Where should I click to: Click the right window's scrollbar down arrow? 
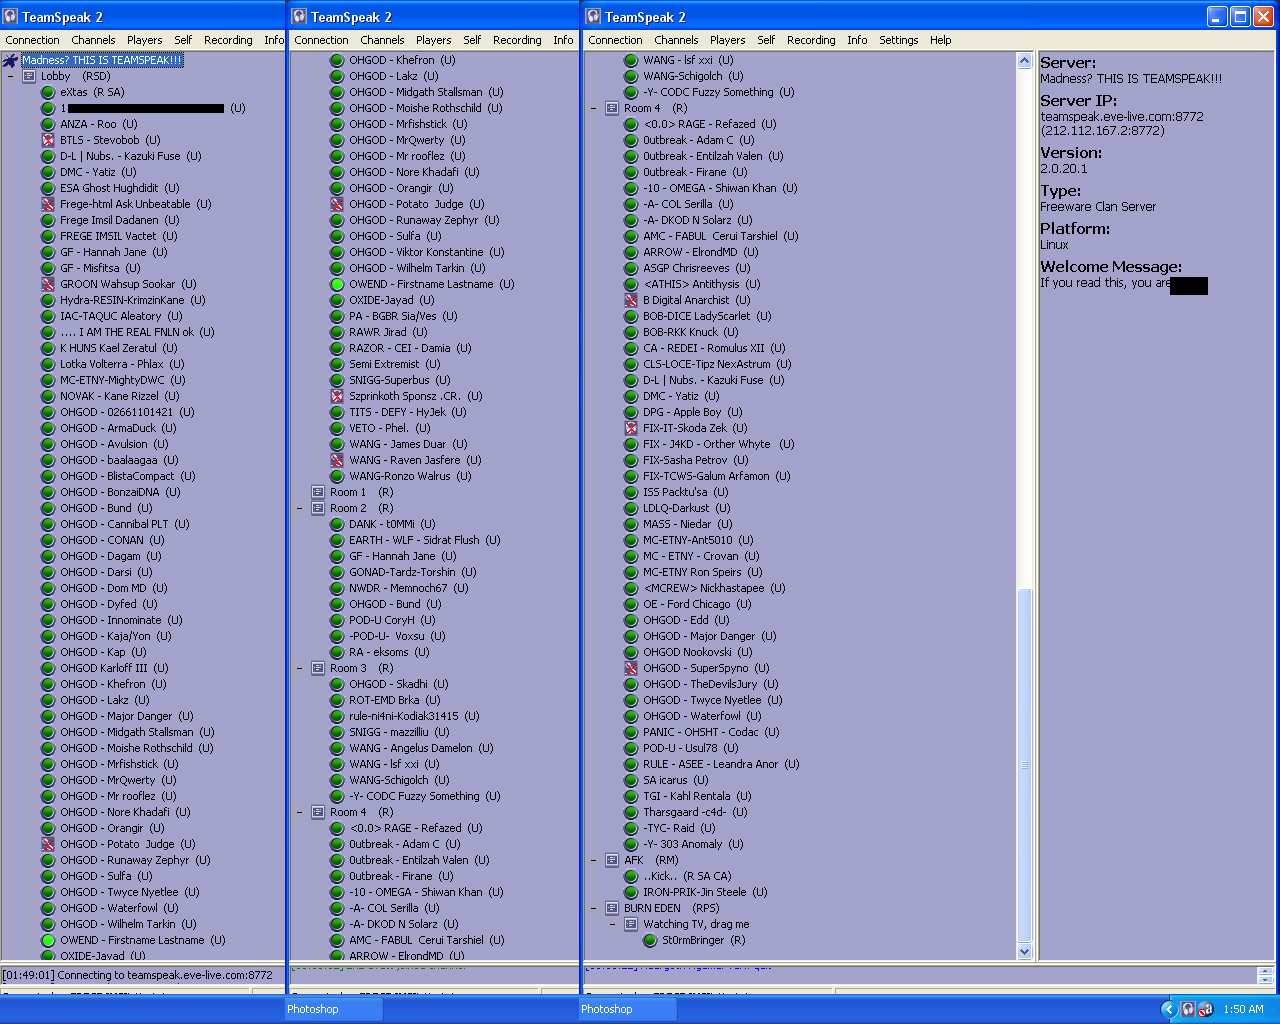pos(1024,952)
